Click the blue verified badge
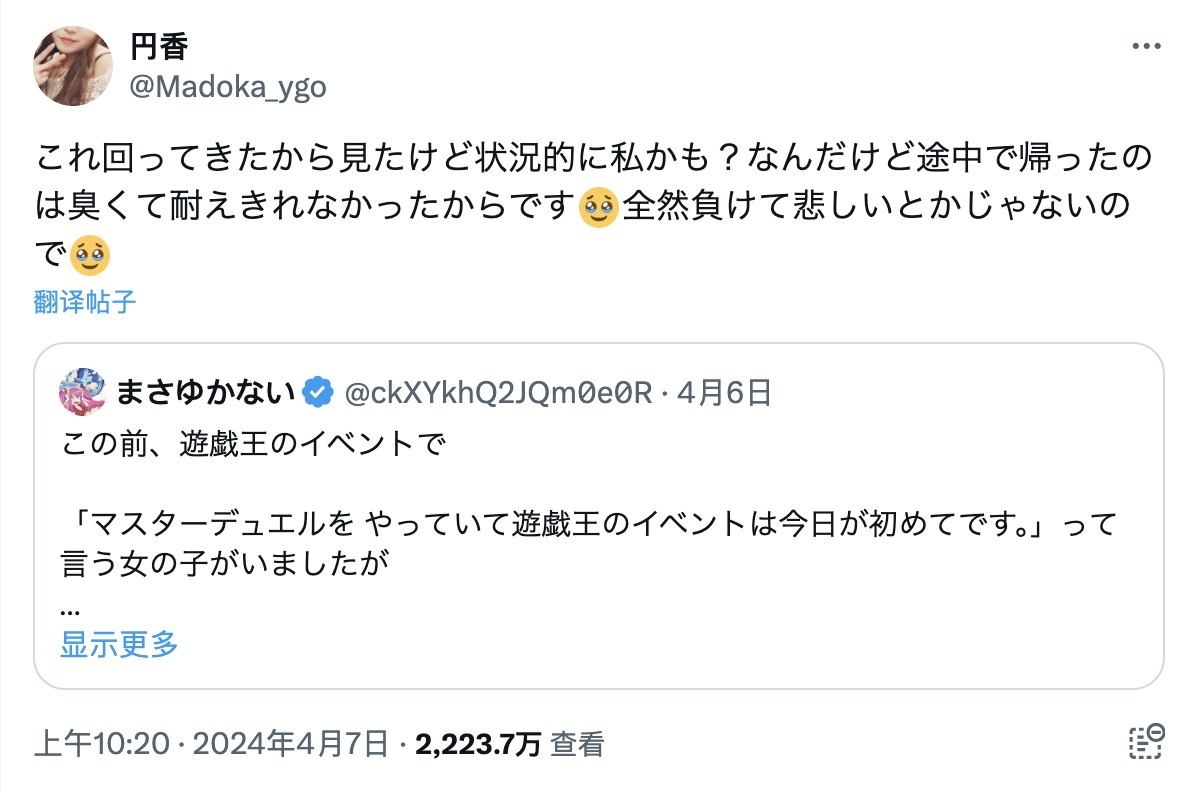This screenshot has width=1186, height=792. click(319, 393)
